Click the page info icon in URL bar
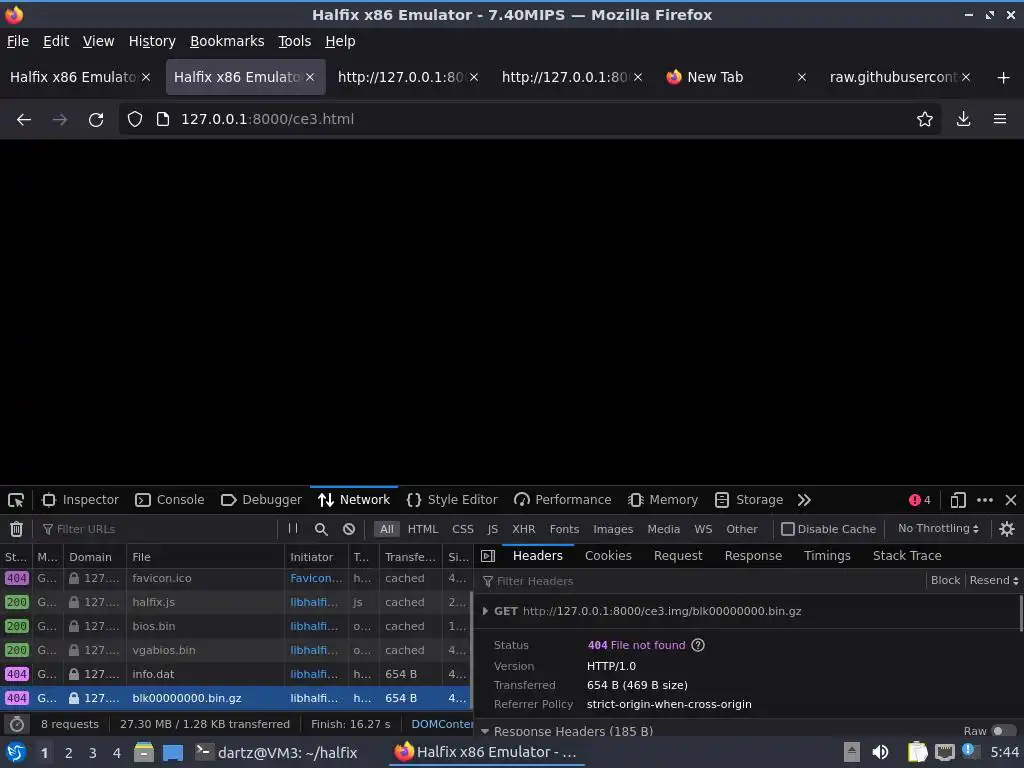 163,119
